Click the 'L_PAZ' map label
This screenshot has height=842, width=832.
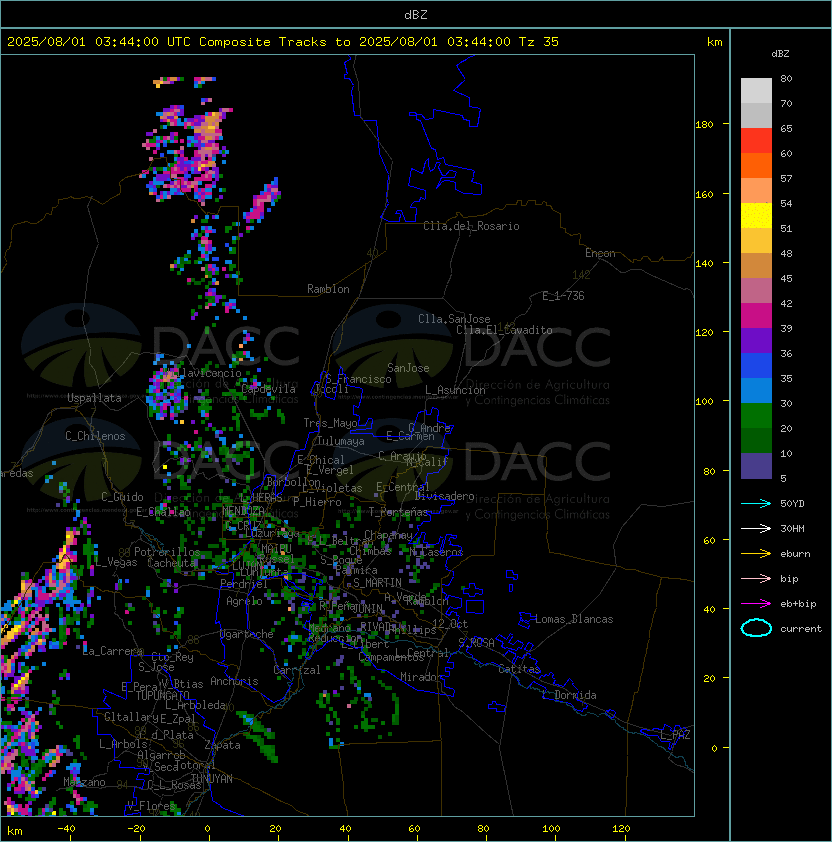pos(675,735)
